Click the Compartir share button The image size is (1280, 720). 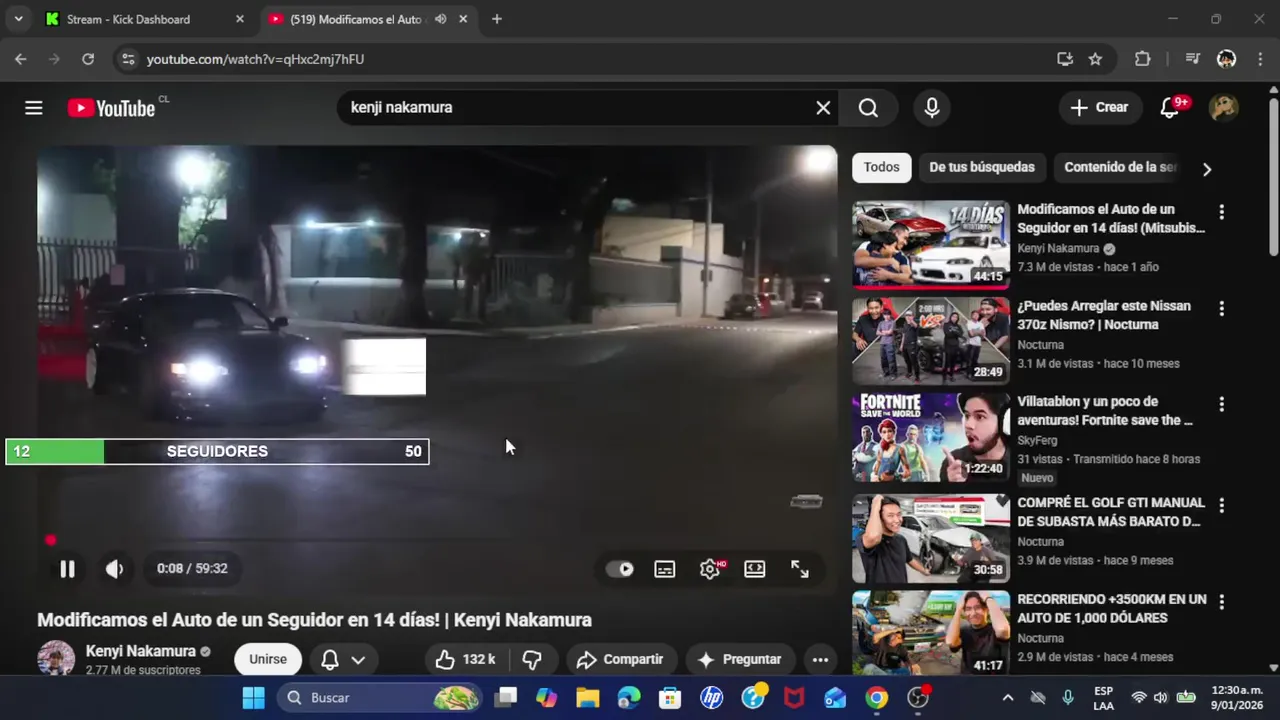click(x=621, y=659)
